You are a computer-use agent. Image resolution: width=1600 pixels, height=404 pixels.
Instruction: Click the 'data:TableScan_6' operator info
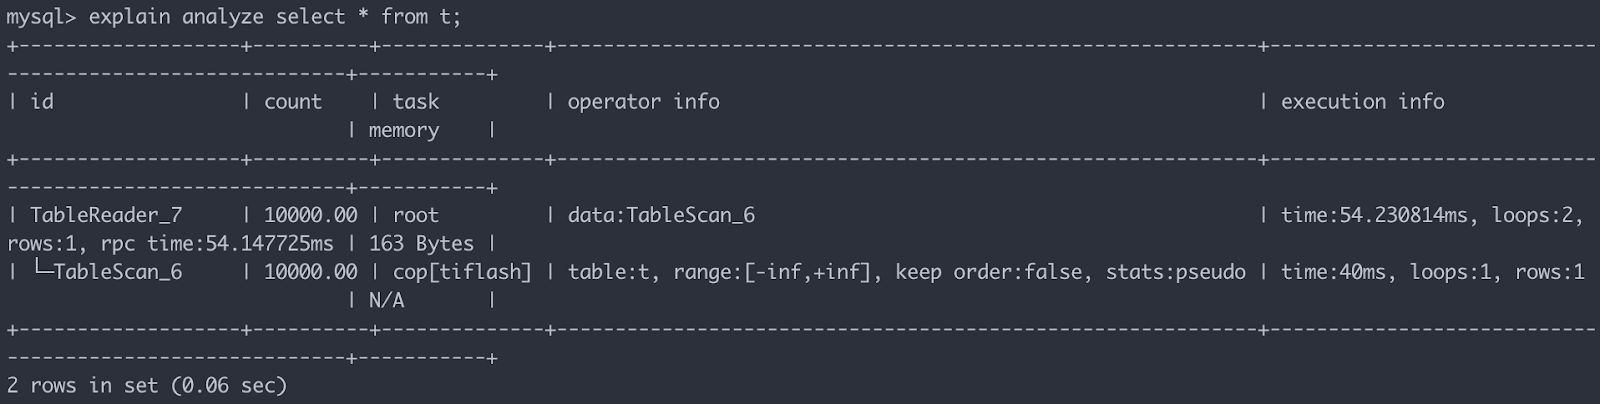tap(661, 215)
